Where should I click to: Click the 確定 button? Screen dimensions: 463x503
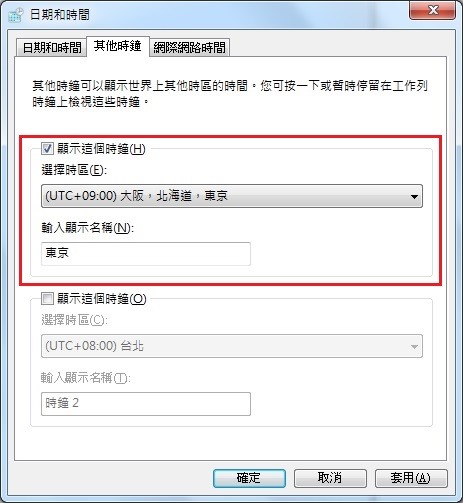[249, 478]
